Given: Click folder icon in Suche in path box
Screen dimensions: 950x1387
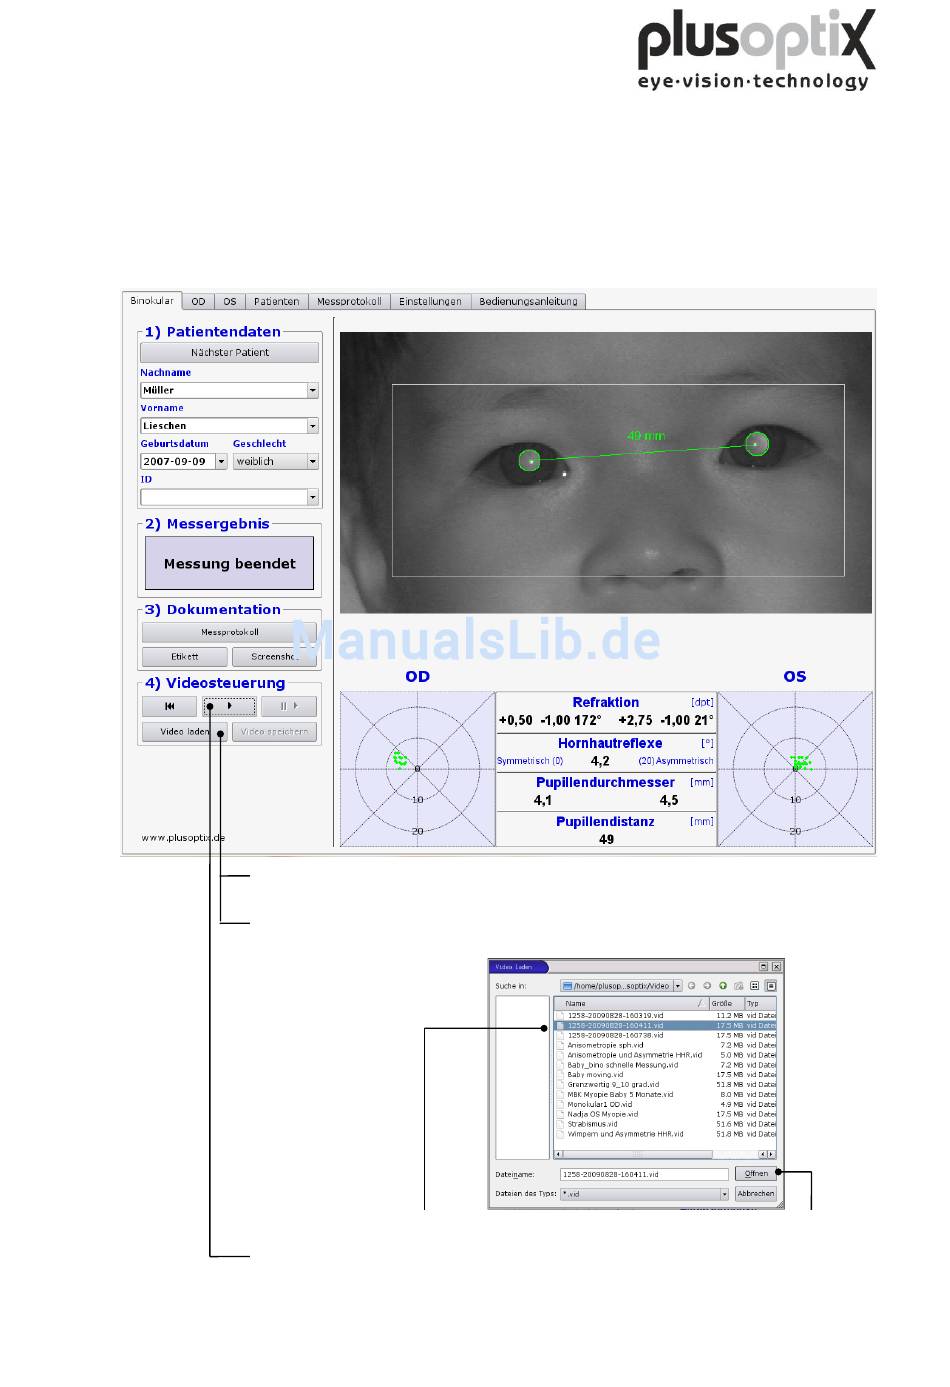Looking at the screenshot, I should pos(567,986).
